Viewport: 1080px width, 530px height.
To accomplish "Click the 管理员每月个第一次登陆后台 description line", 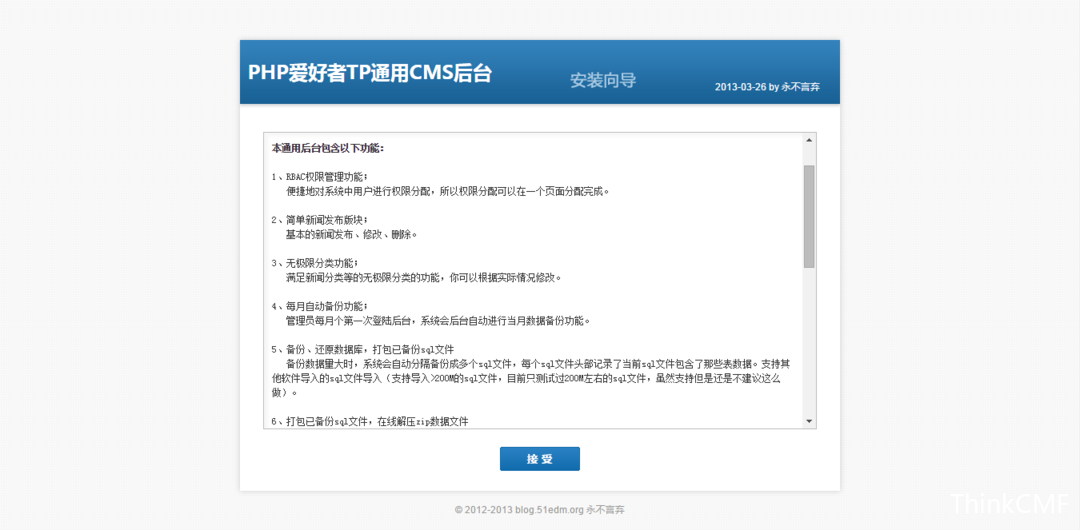I will tap(438, 321).
